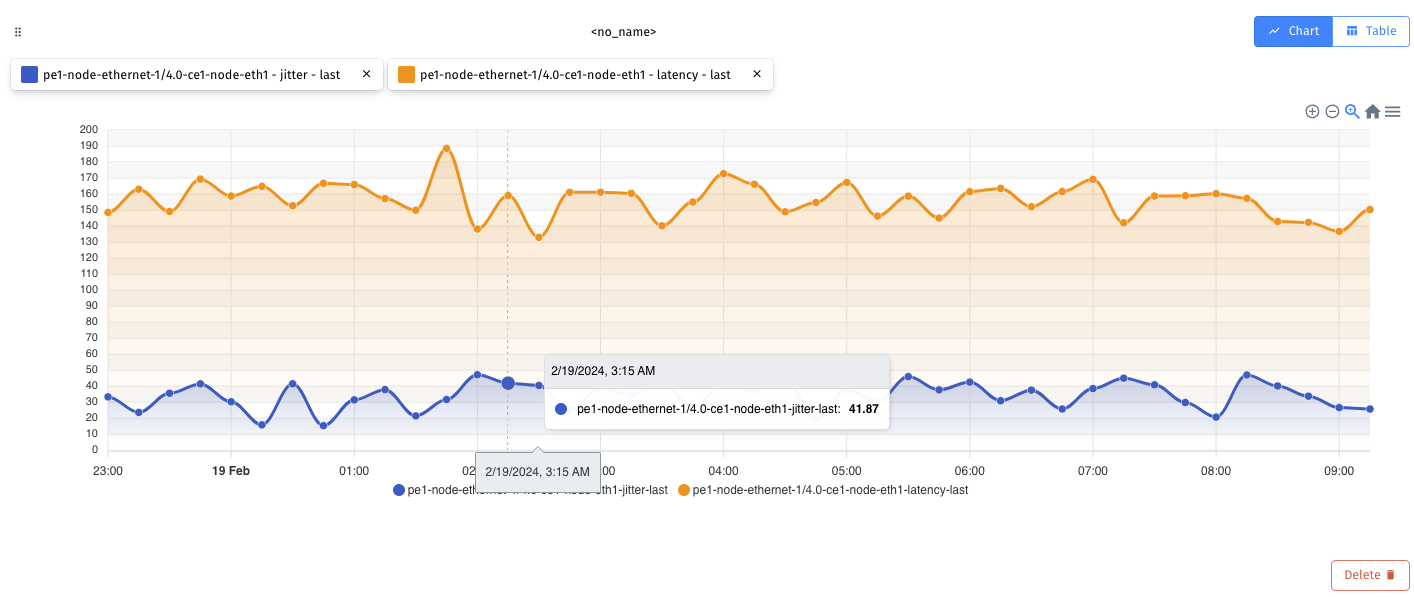Viewport: 1414px width, 597px height.
Task: Reset the chart view with the home icon
Action: pos(1372,111)
